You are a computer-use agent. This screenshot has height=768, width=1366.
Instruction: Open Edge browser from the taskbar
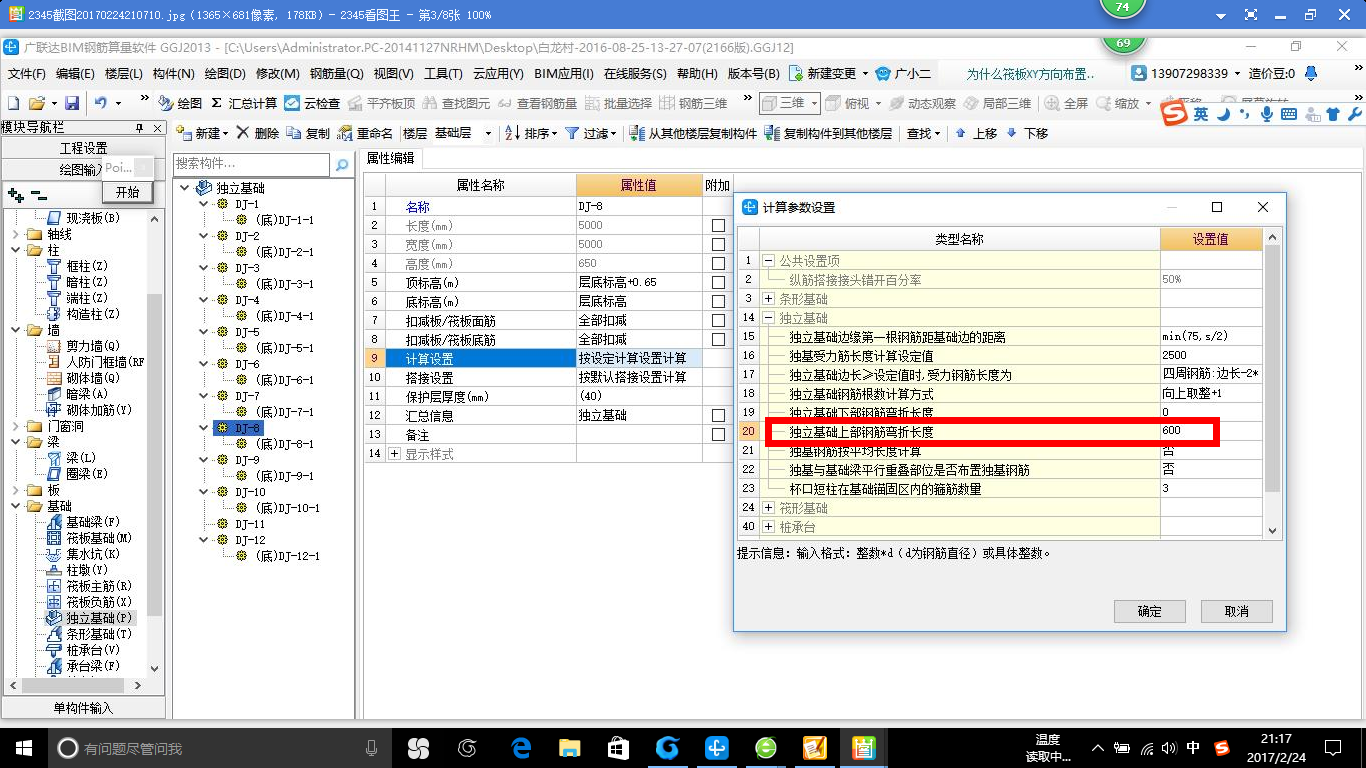520,747
